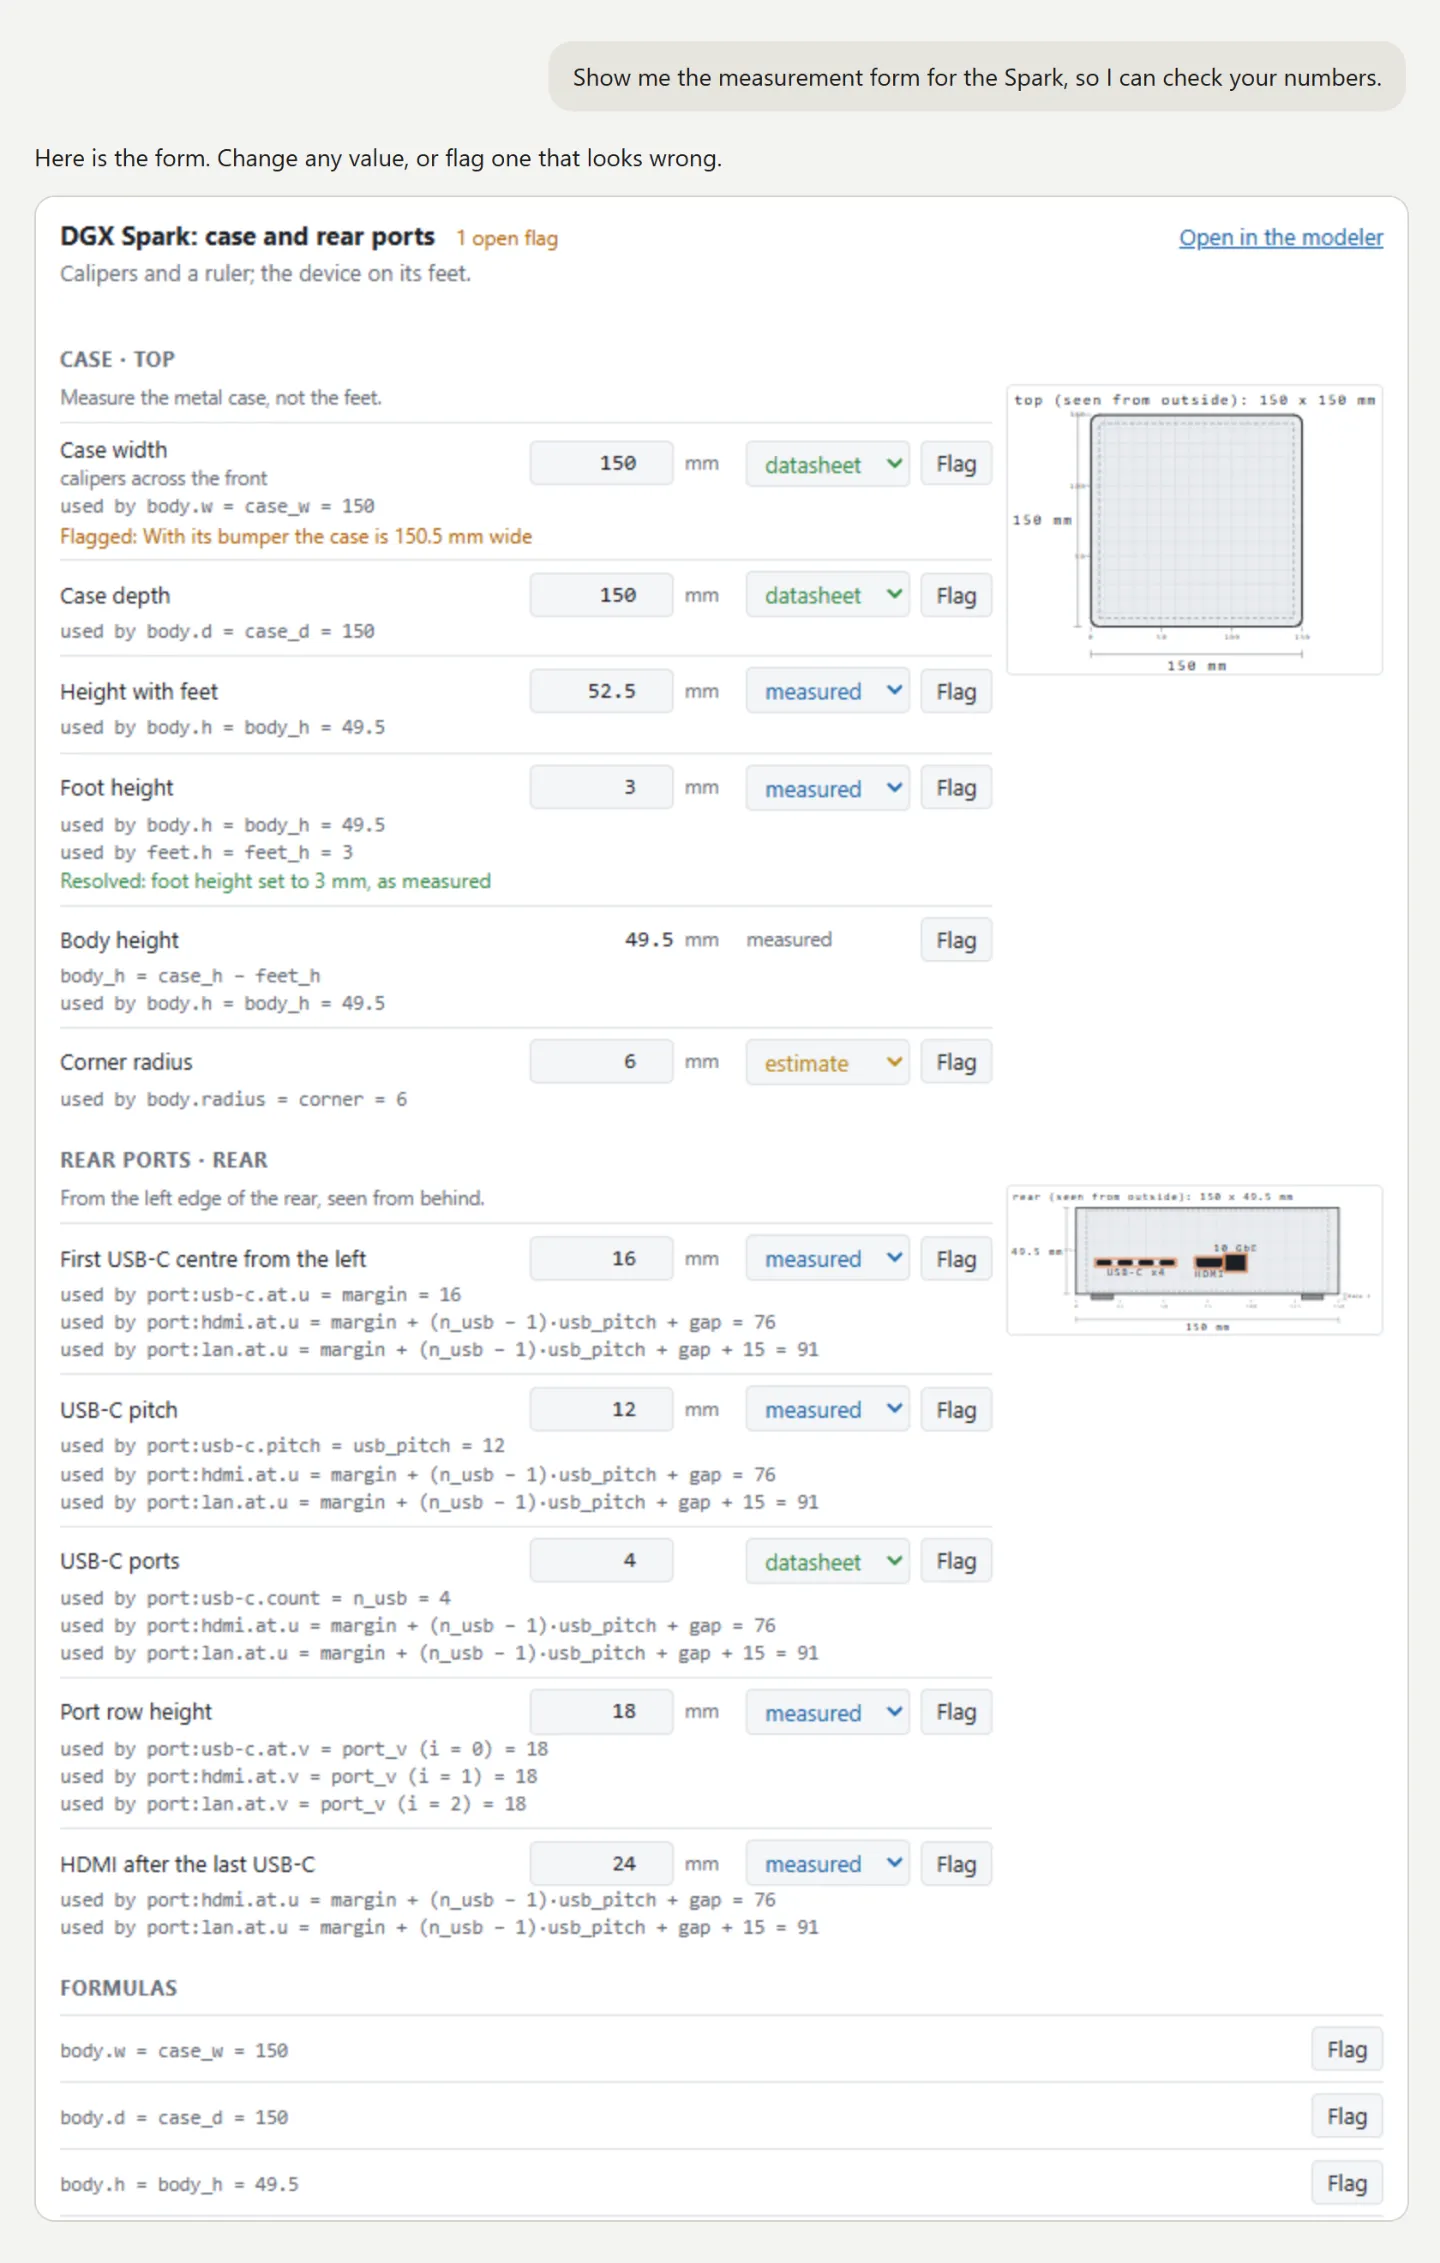Click the 'Resolved: foot height set' note
This screenshot has width=1440, height=2263.
(x=275, y=881)
